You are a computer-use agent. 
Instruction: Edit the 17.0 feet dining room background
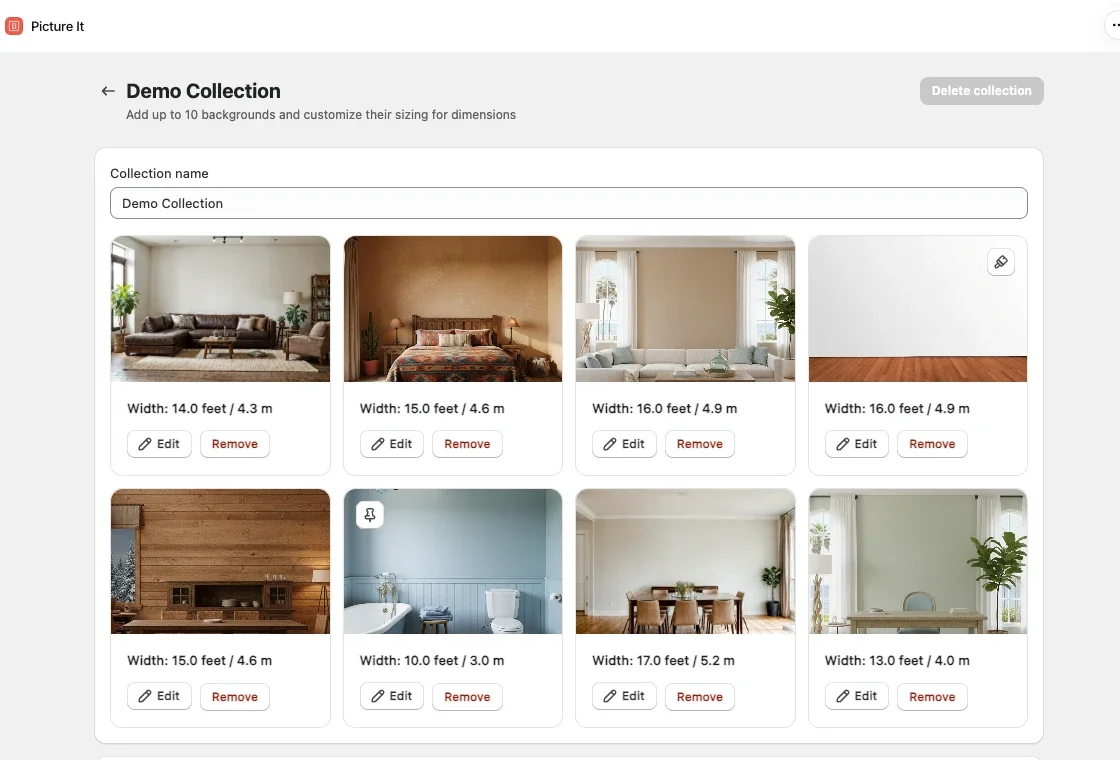pos(624,696)
